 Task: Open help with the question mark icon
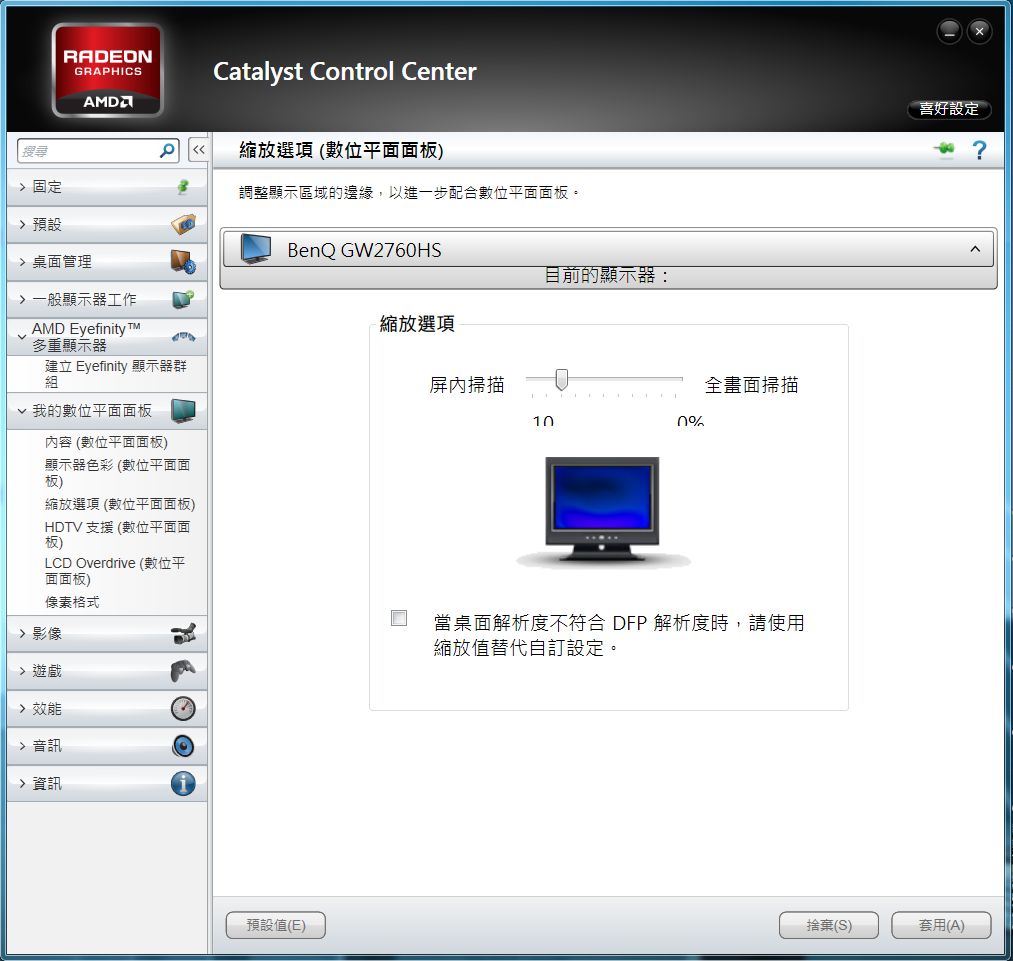click(979, 150)
